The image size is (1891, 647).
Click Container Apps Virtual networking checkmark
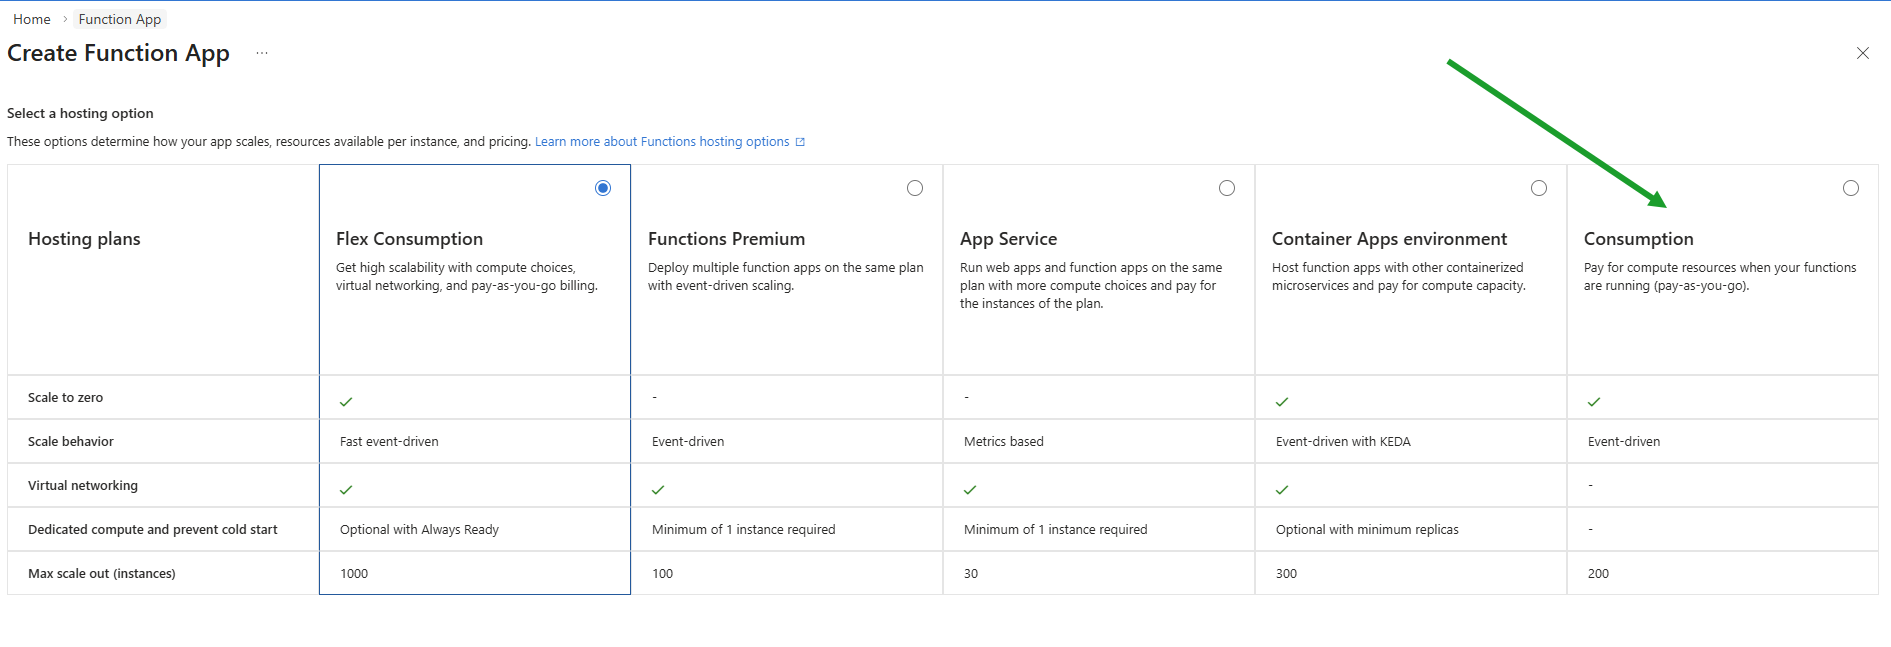[1282, 490]
